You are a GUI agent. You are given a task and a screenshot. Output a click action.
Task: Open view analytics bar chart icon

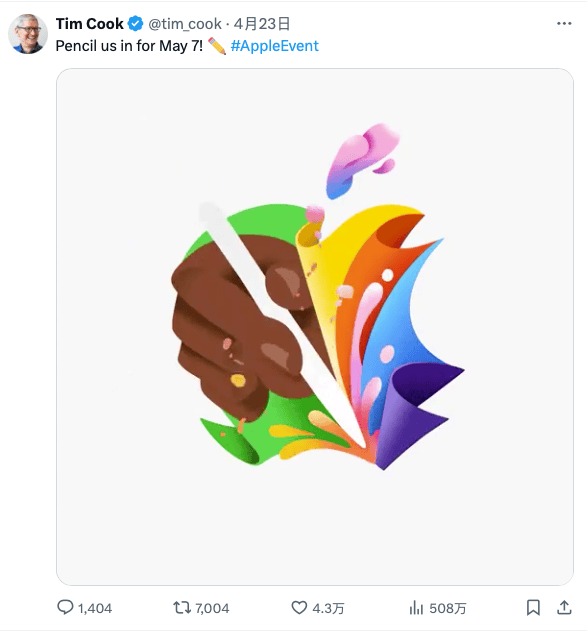[x=416, y=608]
